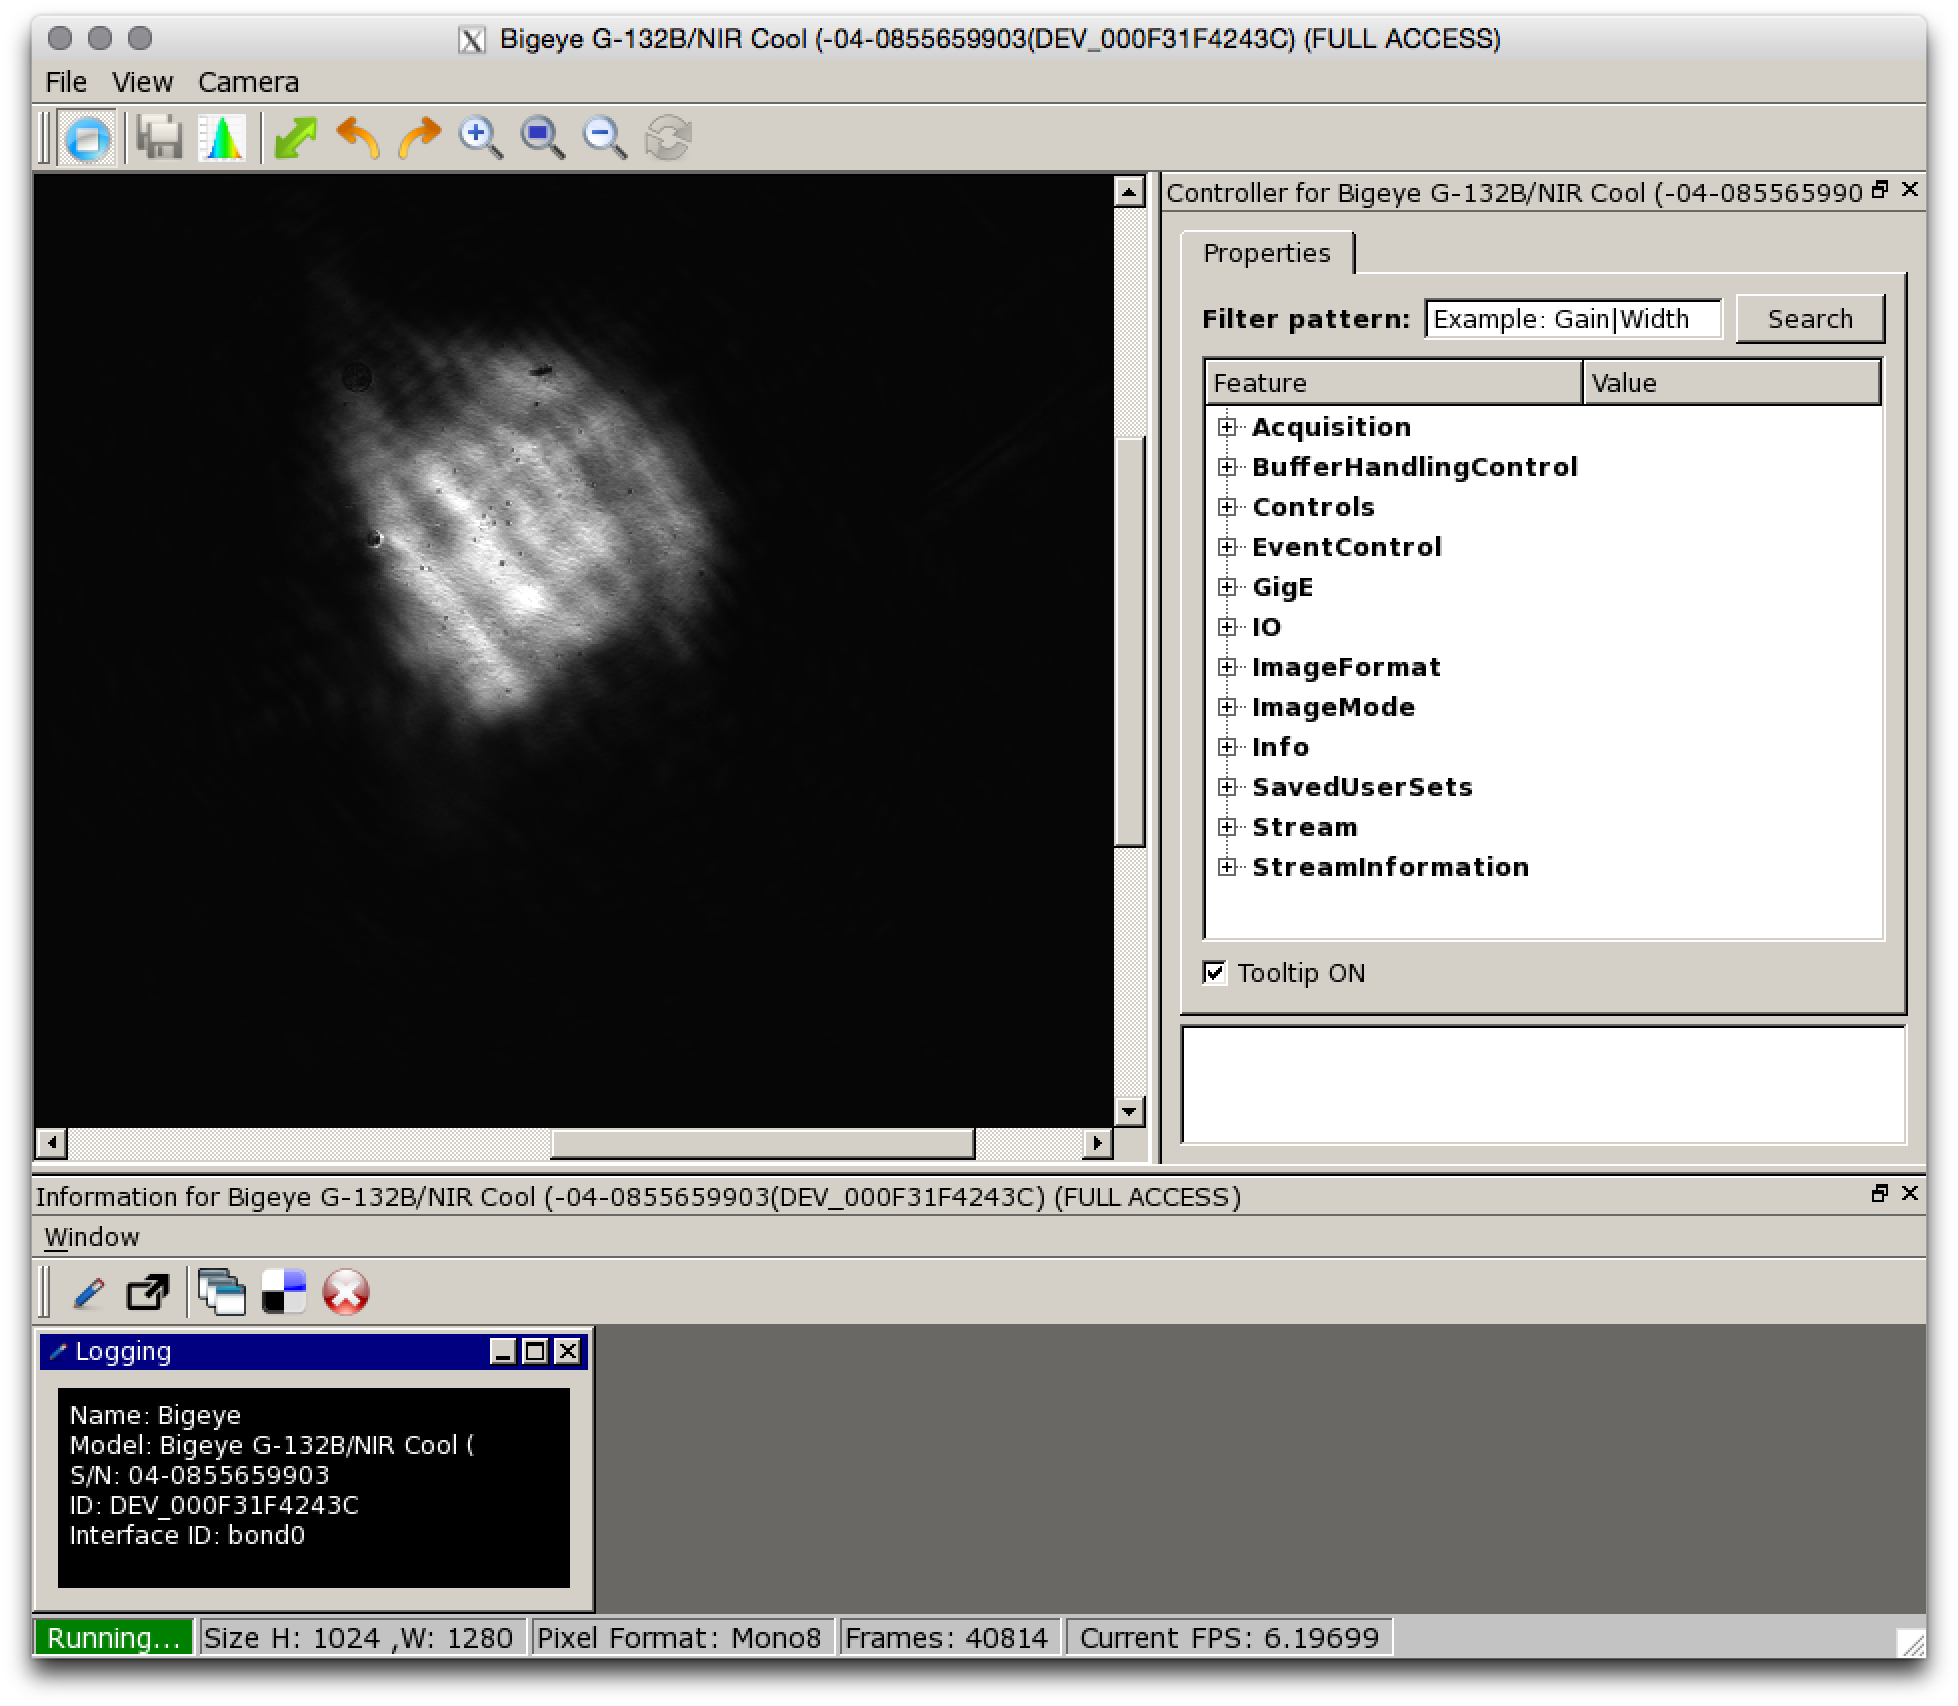Open the View menu
The height and width of the screenshot is (1706, 1958).
coord(142,82)
